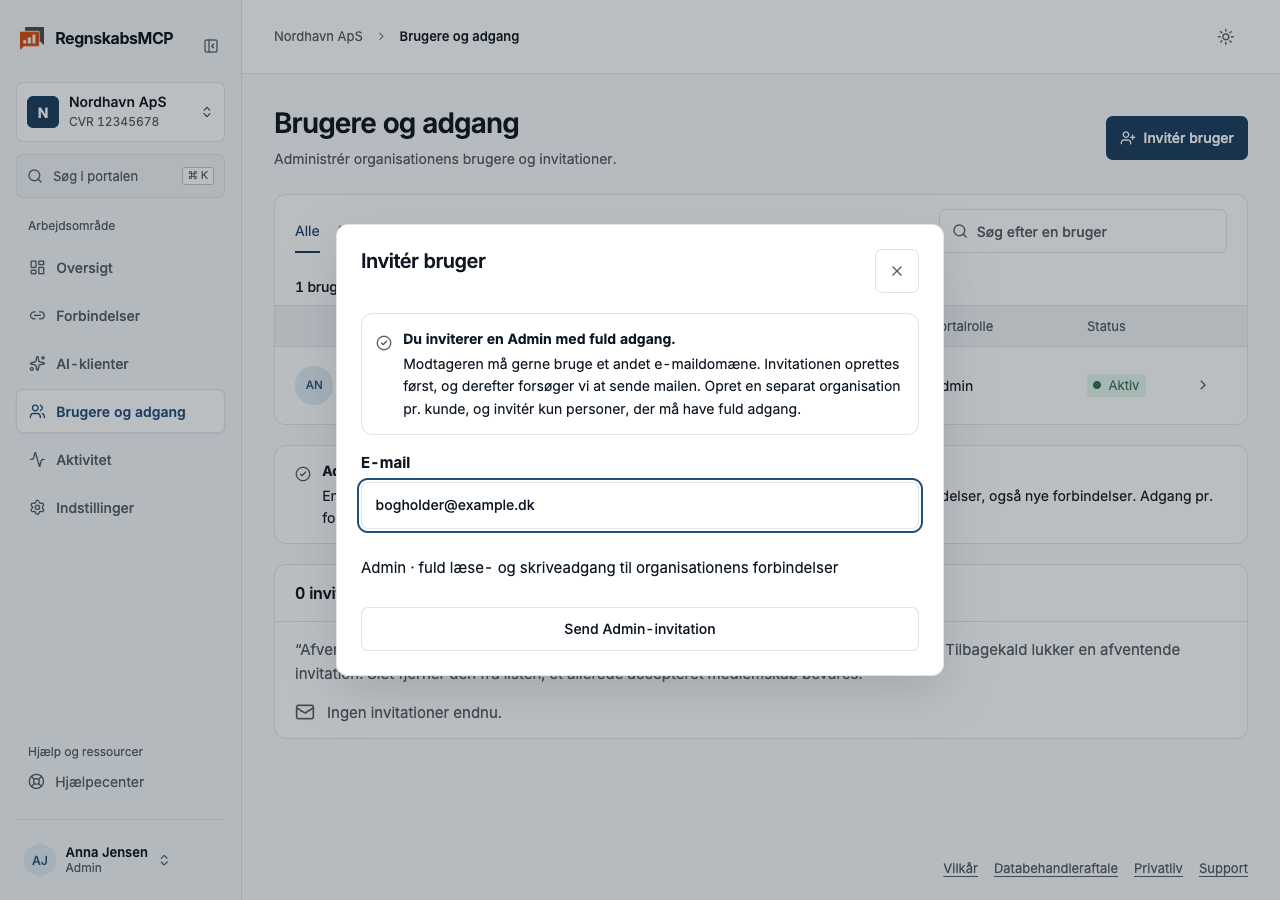This screenshot has width=1280, height=900.
Task: Open the Nordhavn ApS organisation switcher
Action: [x=120, y=112]
